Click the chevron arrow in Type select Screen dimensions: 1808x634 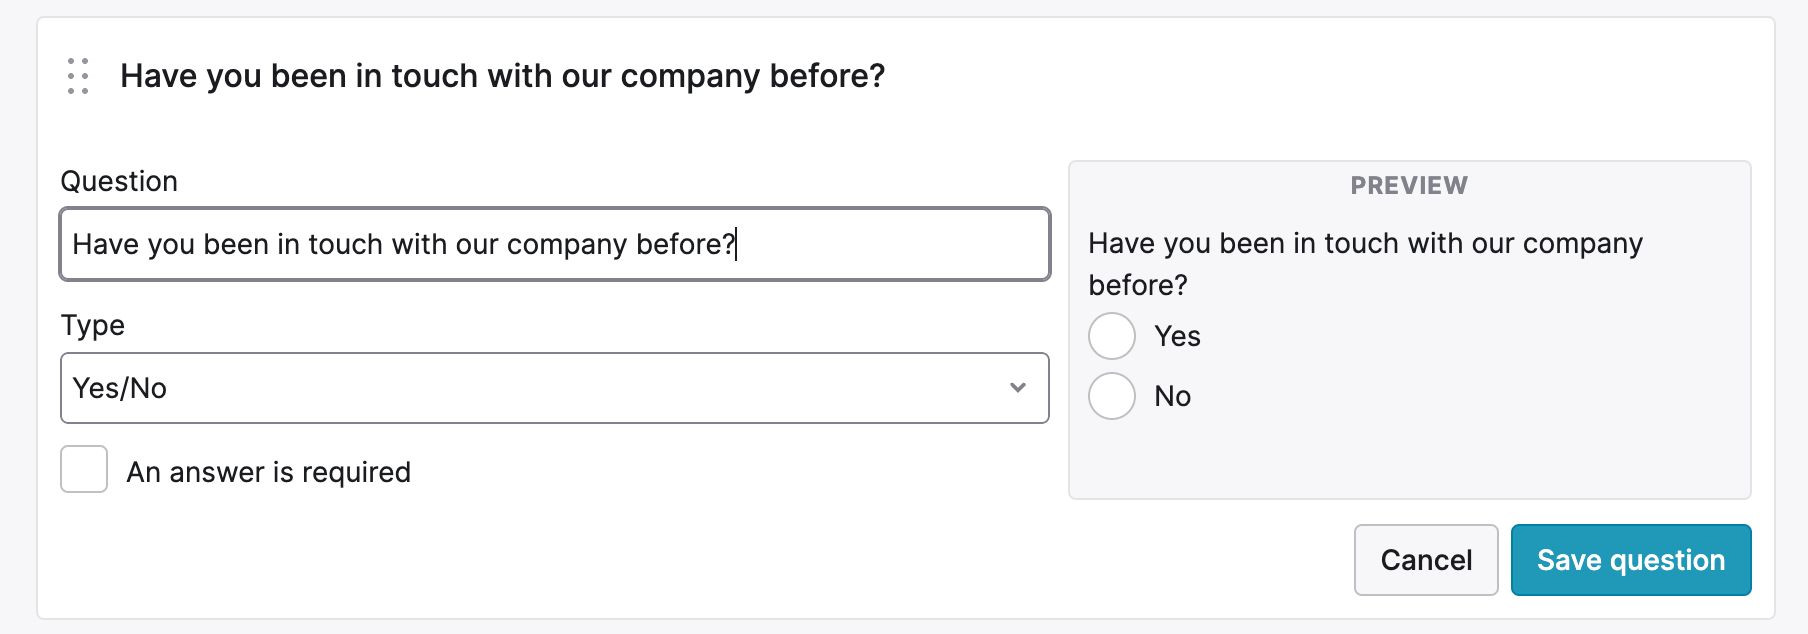tap(1018, 388)
